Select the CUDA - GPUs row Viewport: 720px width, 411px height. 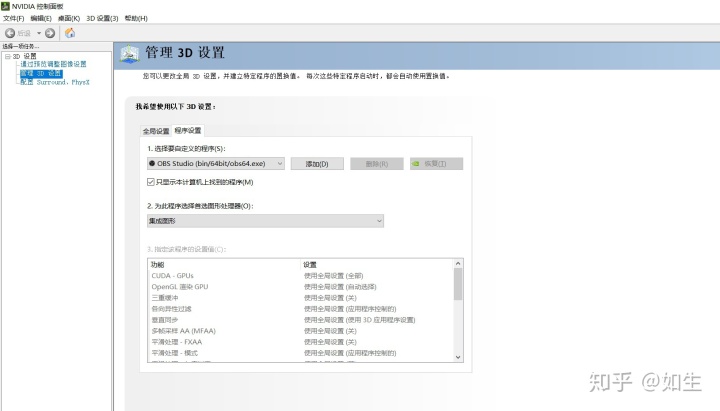[300, 276]
